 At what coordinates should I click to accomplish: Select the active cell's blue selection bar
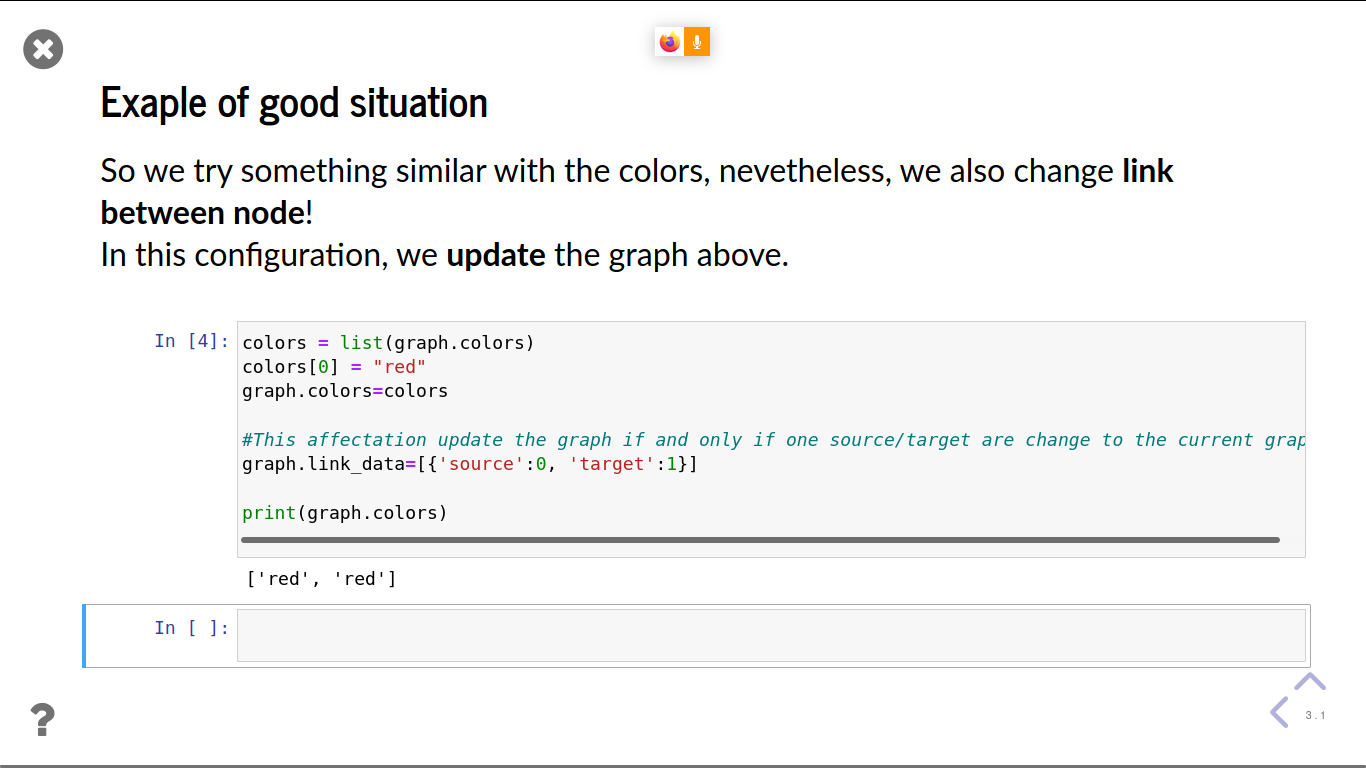coord(84,634)
